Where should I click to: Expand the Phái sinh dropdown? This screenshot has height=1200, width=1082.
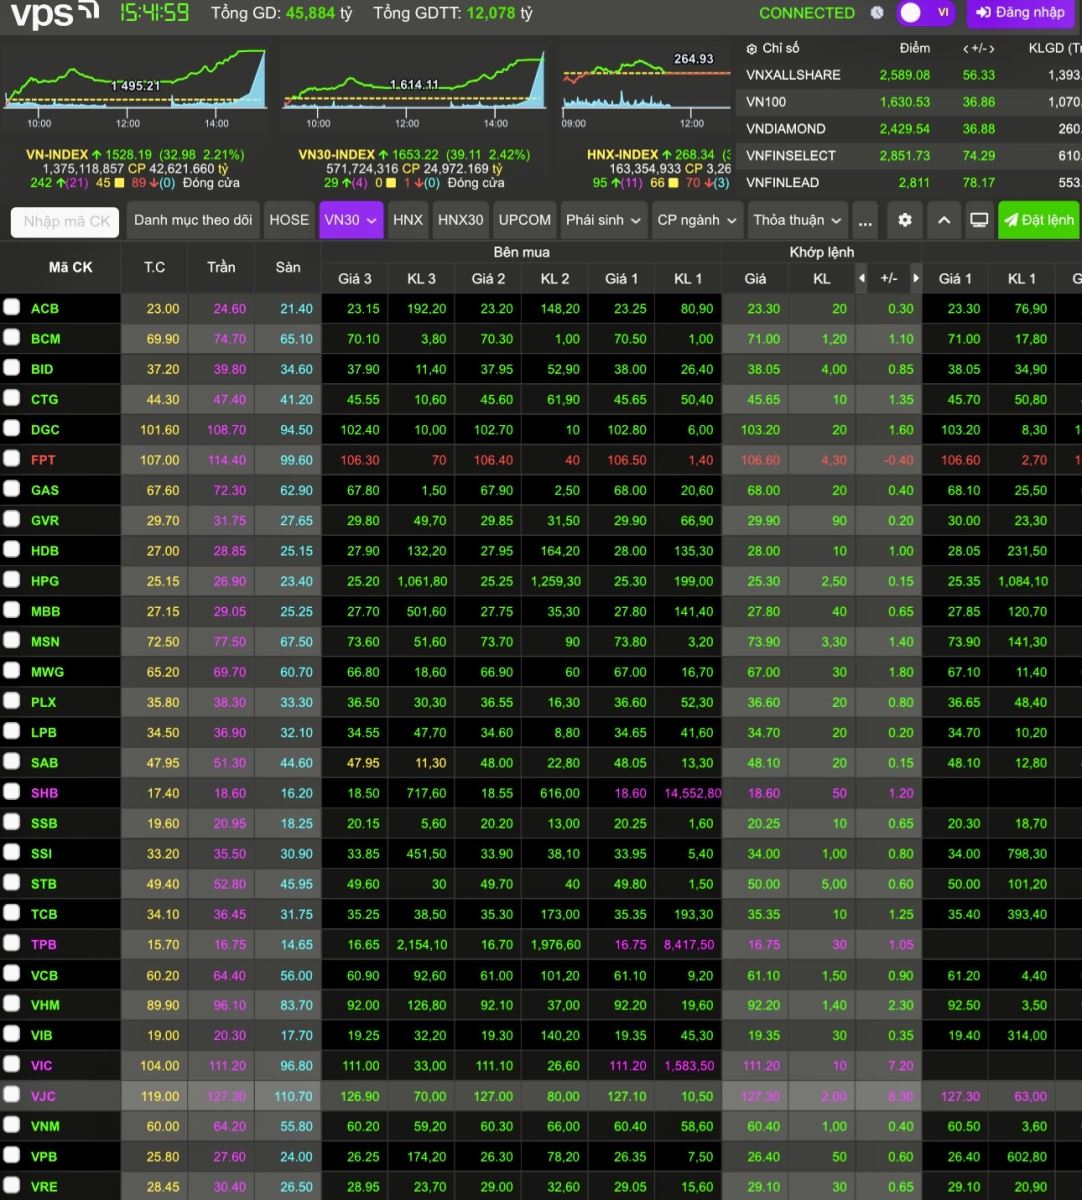click(x=604, y=220)
